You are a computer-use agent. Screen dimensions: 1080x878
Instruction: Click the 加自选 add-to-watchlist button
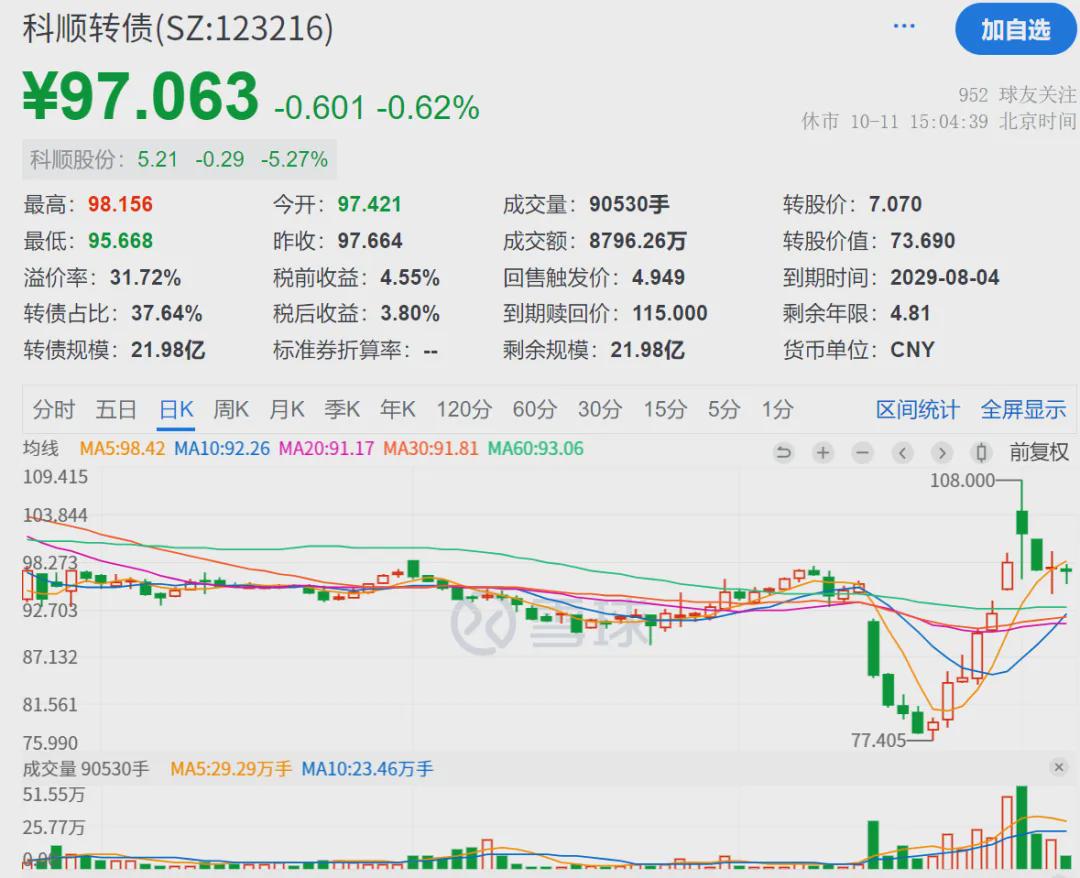(x=1015, y=30)
